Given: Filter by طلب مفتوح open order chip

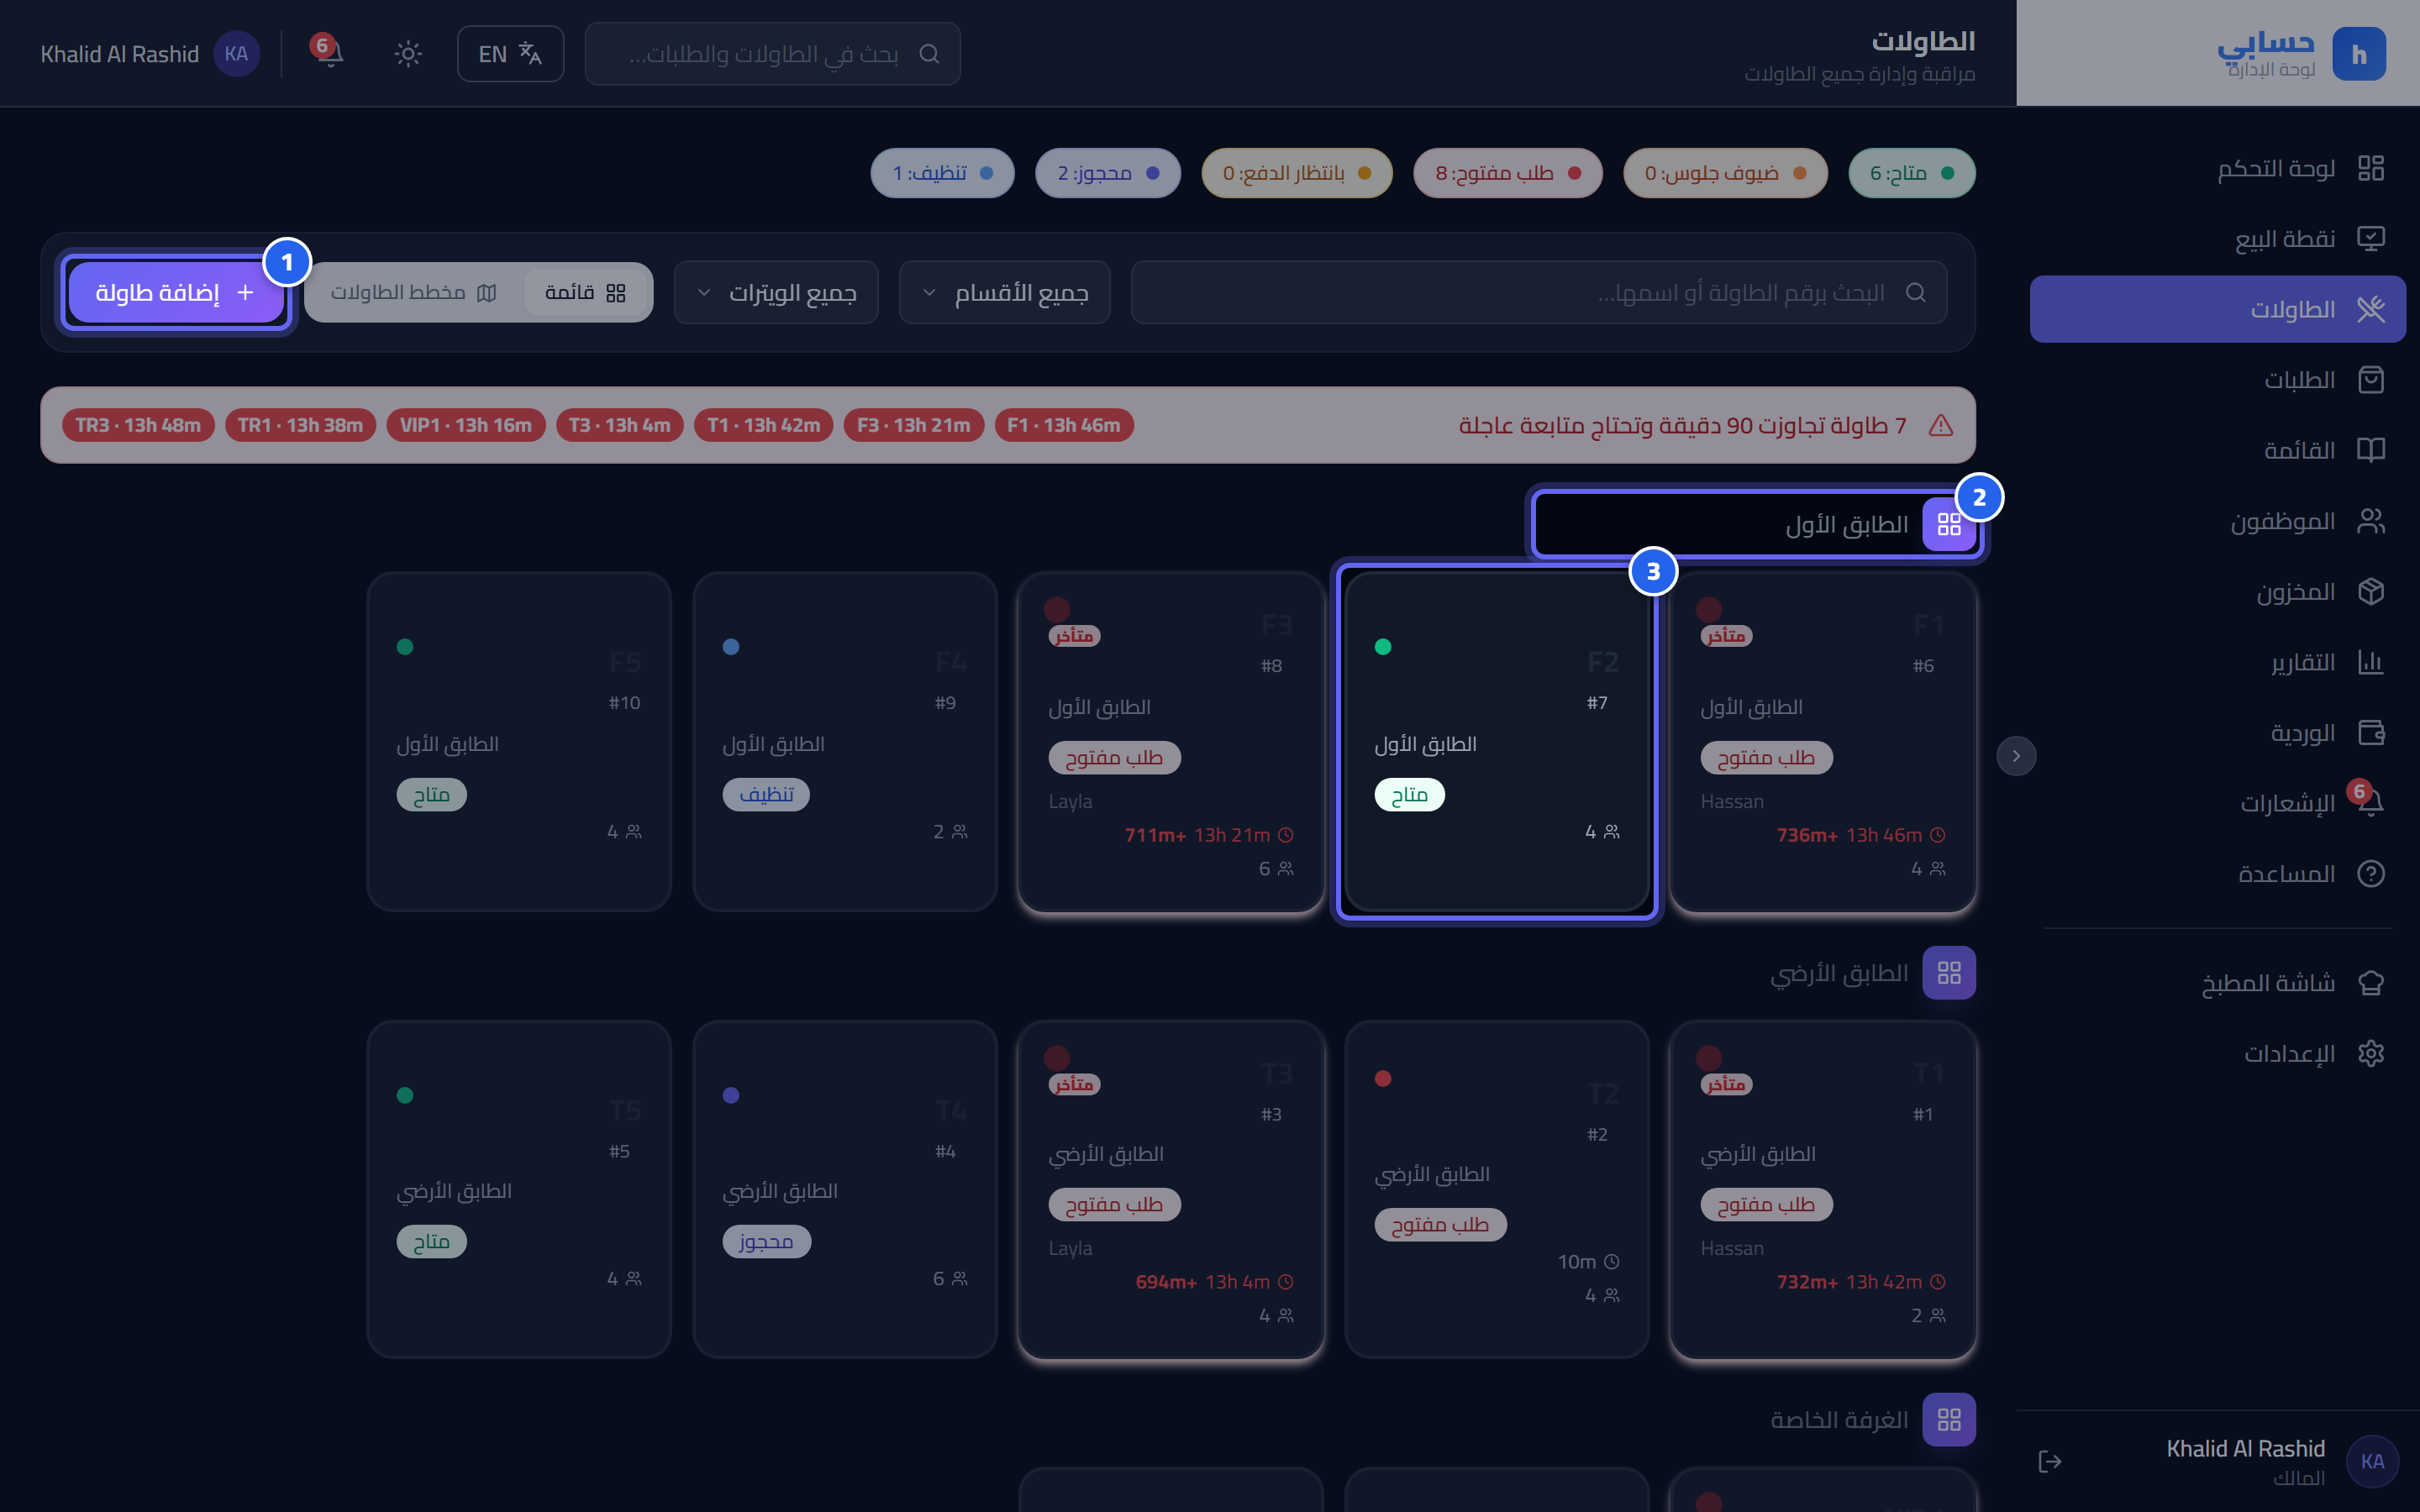Looking at the screenshot, I should [1508, 173].
